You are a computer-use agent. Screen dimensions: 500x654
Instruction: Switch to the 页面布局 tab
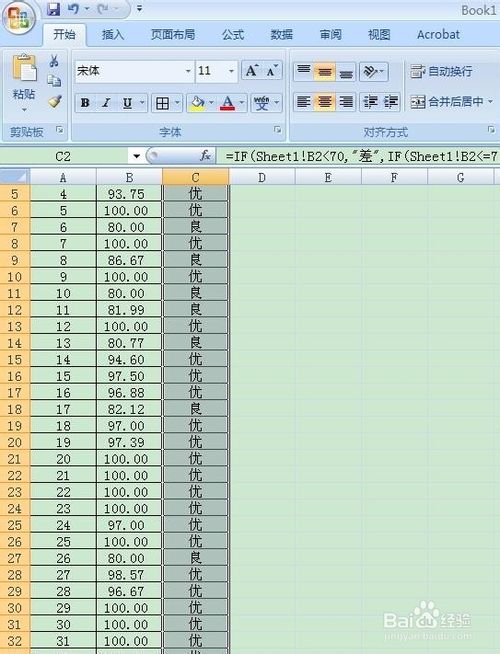pos(173,35)
